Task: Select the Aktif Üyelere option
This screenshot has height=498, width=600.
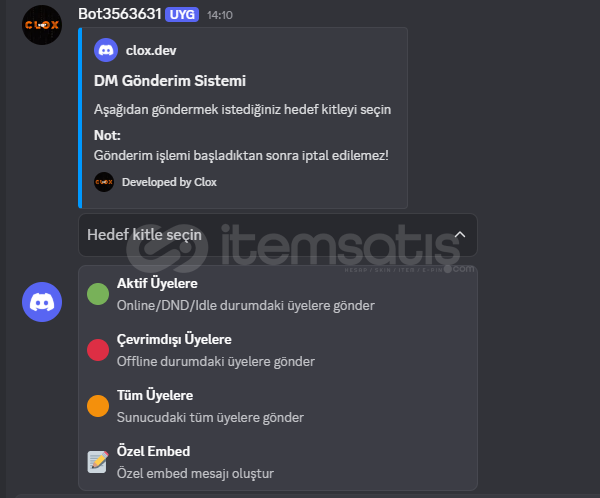Action: 278,294
